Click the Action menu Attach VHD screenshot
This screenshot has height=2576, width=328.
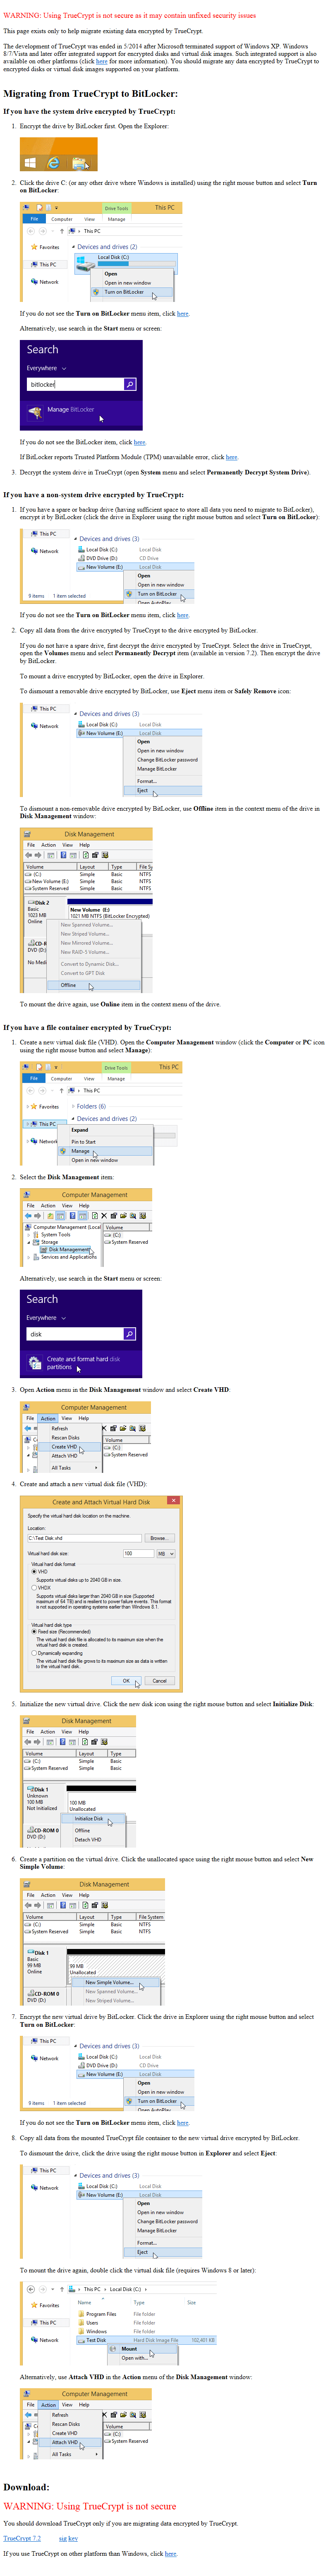(x=86, y=2424)
